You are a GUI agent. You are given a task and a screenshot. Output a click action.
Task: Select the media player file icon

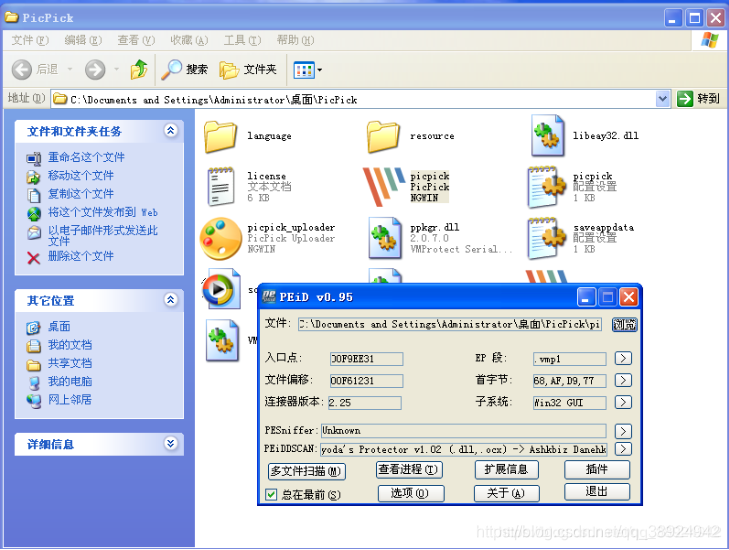point(221,289)
